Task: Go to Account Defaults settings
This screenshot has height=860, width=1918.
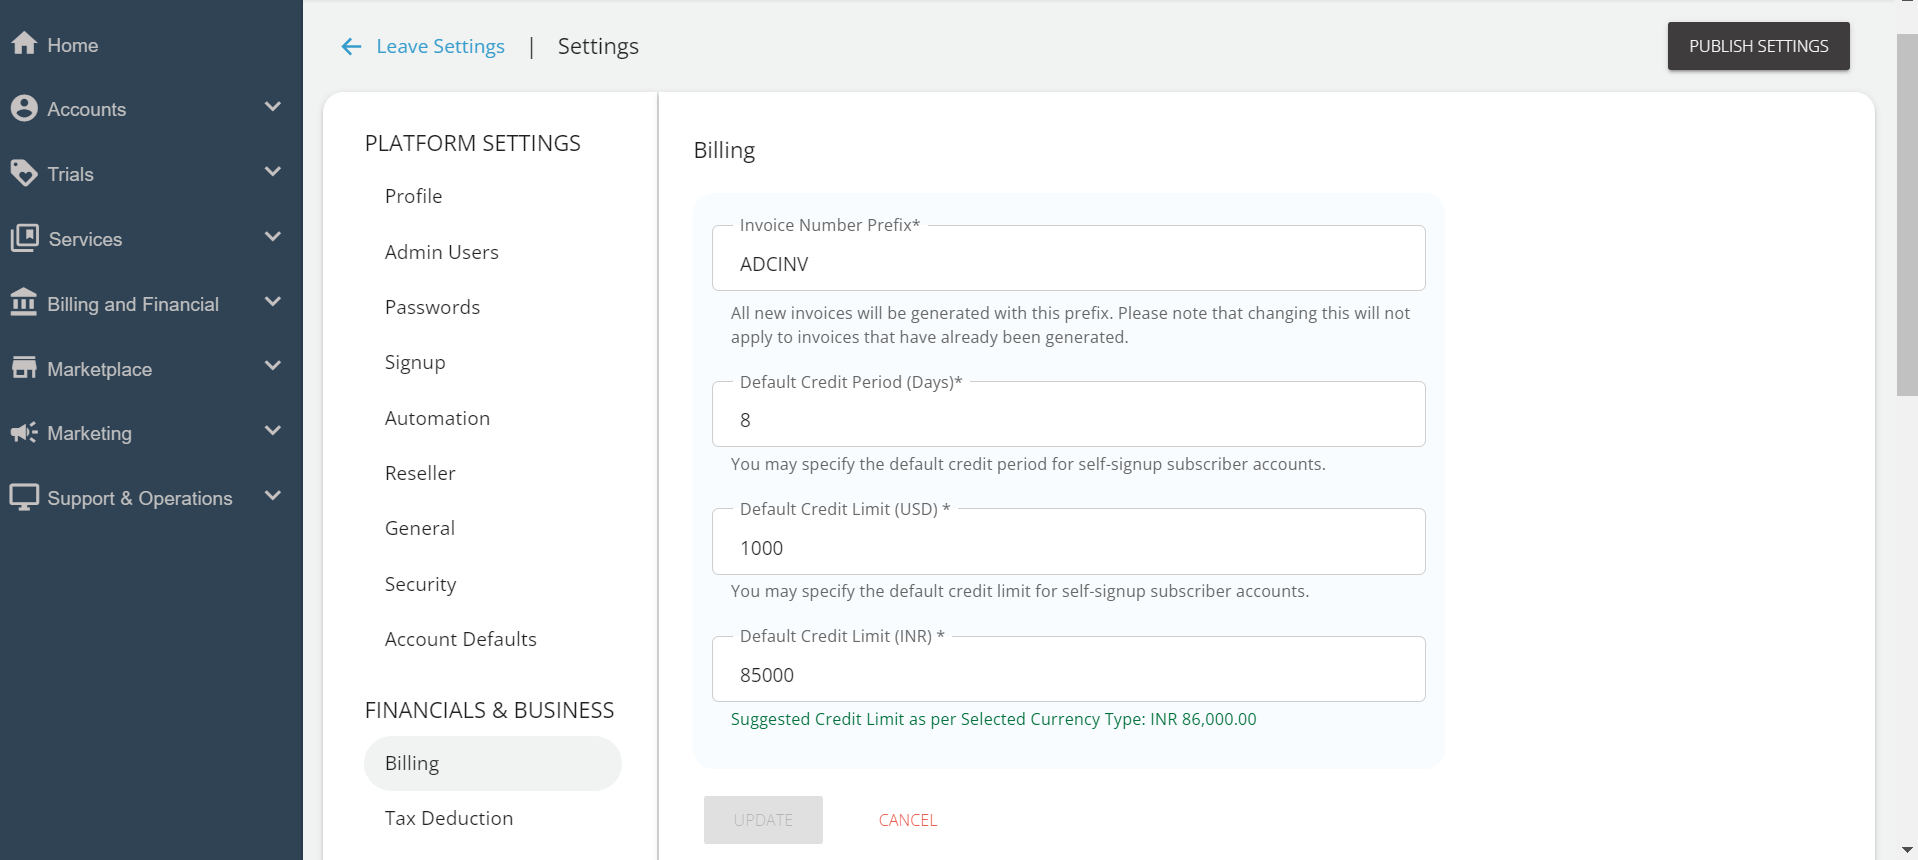Action: (460, 639)
